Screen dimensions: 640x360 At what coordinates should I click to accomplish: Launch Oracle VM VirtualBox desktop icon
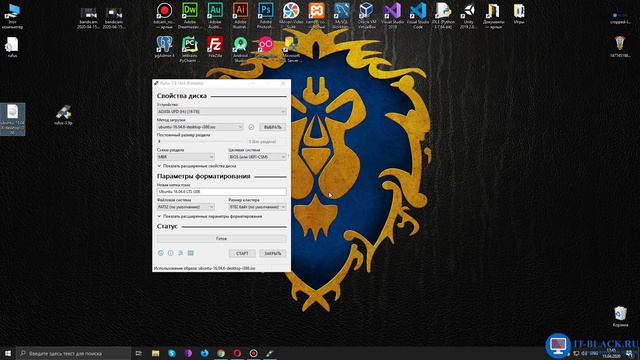point(367,16)
